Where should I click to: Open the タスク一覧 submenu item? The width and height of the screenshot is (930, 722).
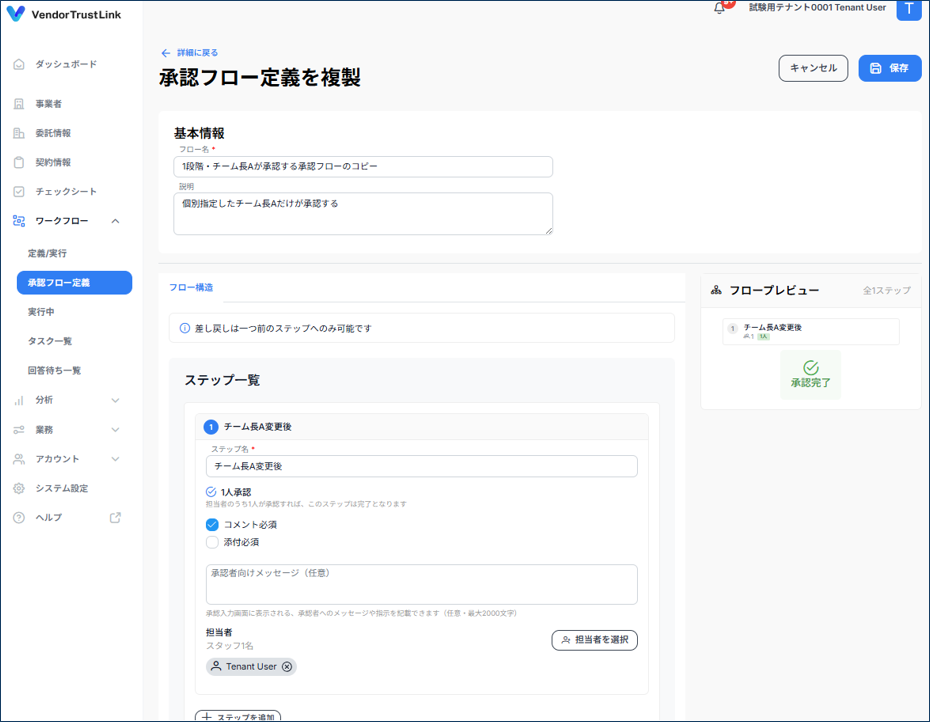pyautogui.click(x=50, y=341)
